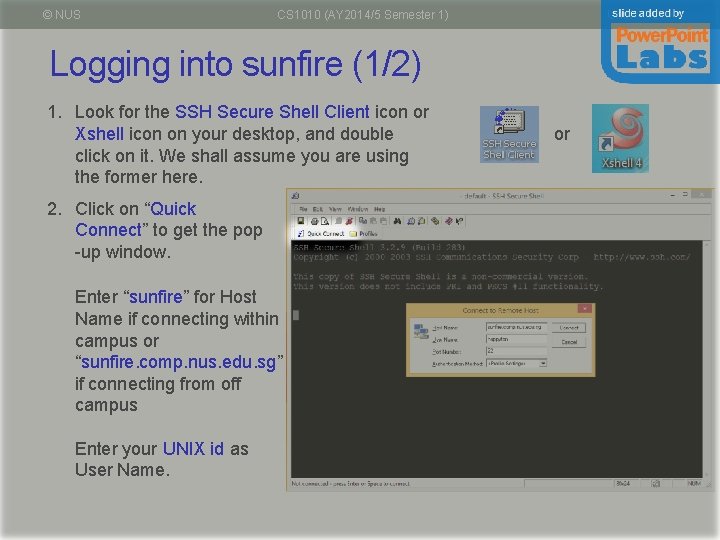Click the red Disconnect toolbar icon

[x=349, y=221]
